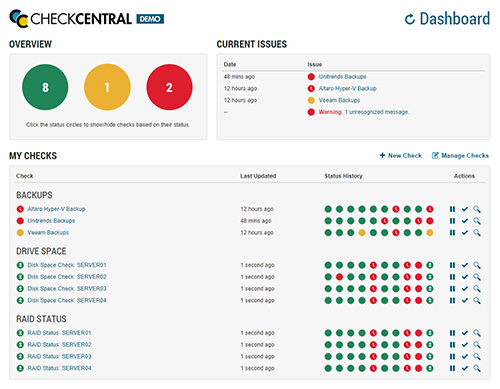Image resolution: width=500 pixels, height=389 pixels.
Task: Open RAID Status: SERVER04
Action: coord(59,368)
